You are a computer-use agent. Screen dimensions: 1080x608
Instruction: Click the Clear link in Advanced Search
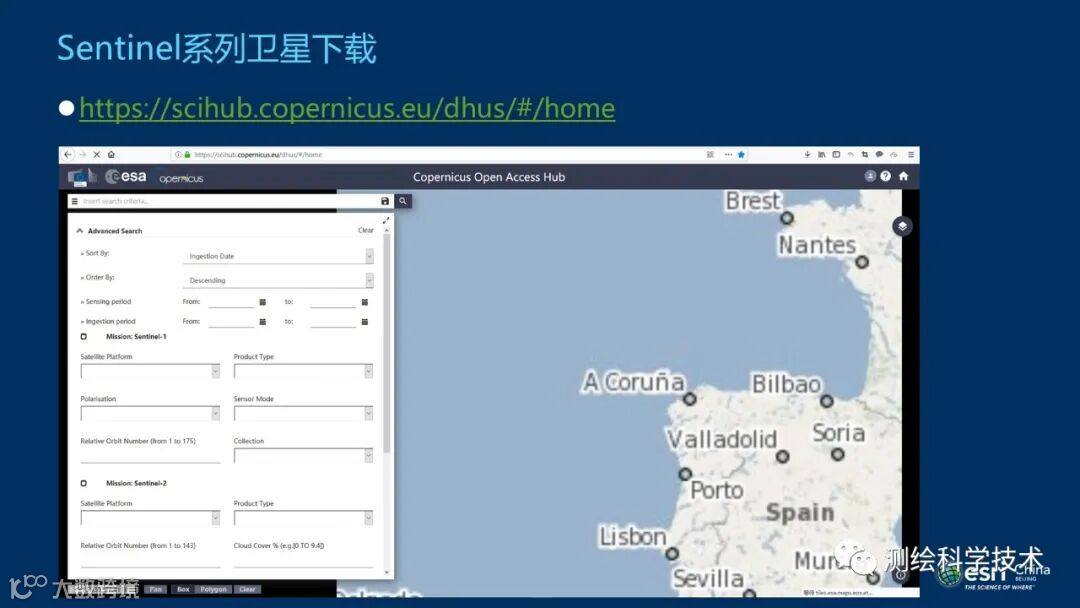[x=366, y=230]
